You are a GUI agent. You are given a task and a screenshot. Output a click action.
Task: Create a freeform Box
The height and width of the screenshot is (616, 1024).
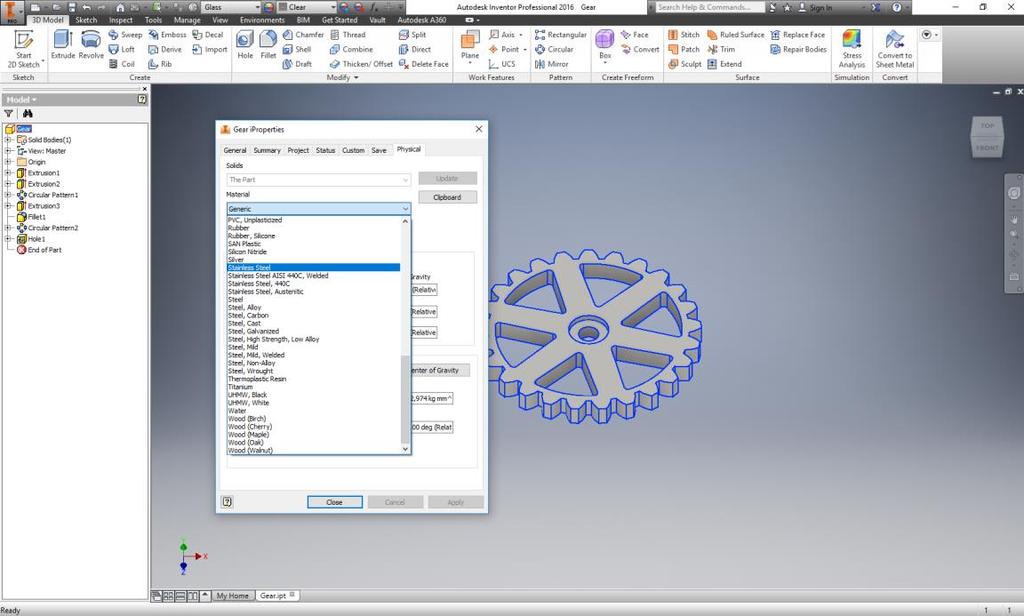(x=605, y=46)
